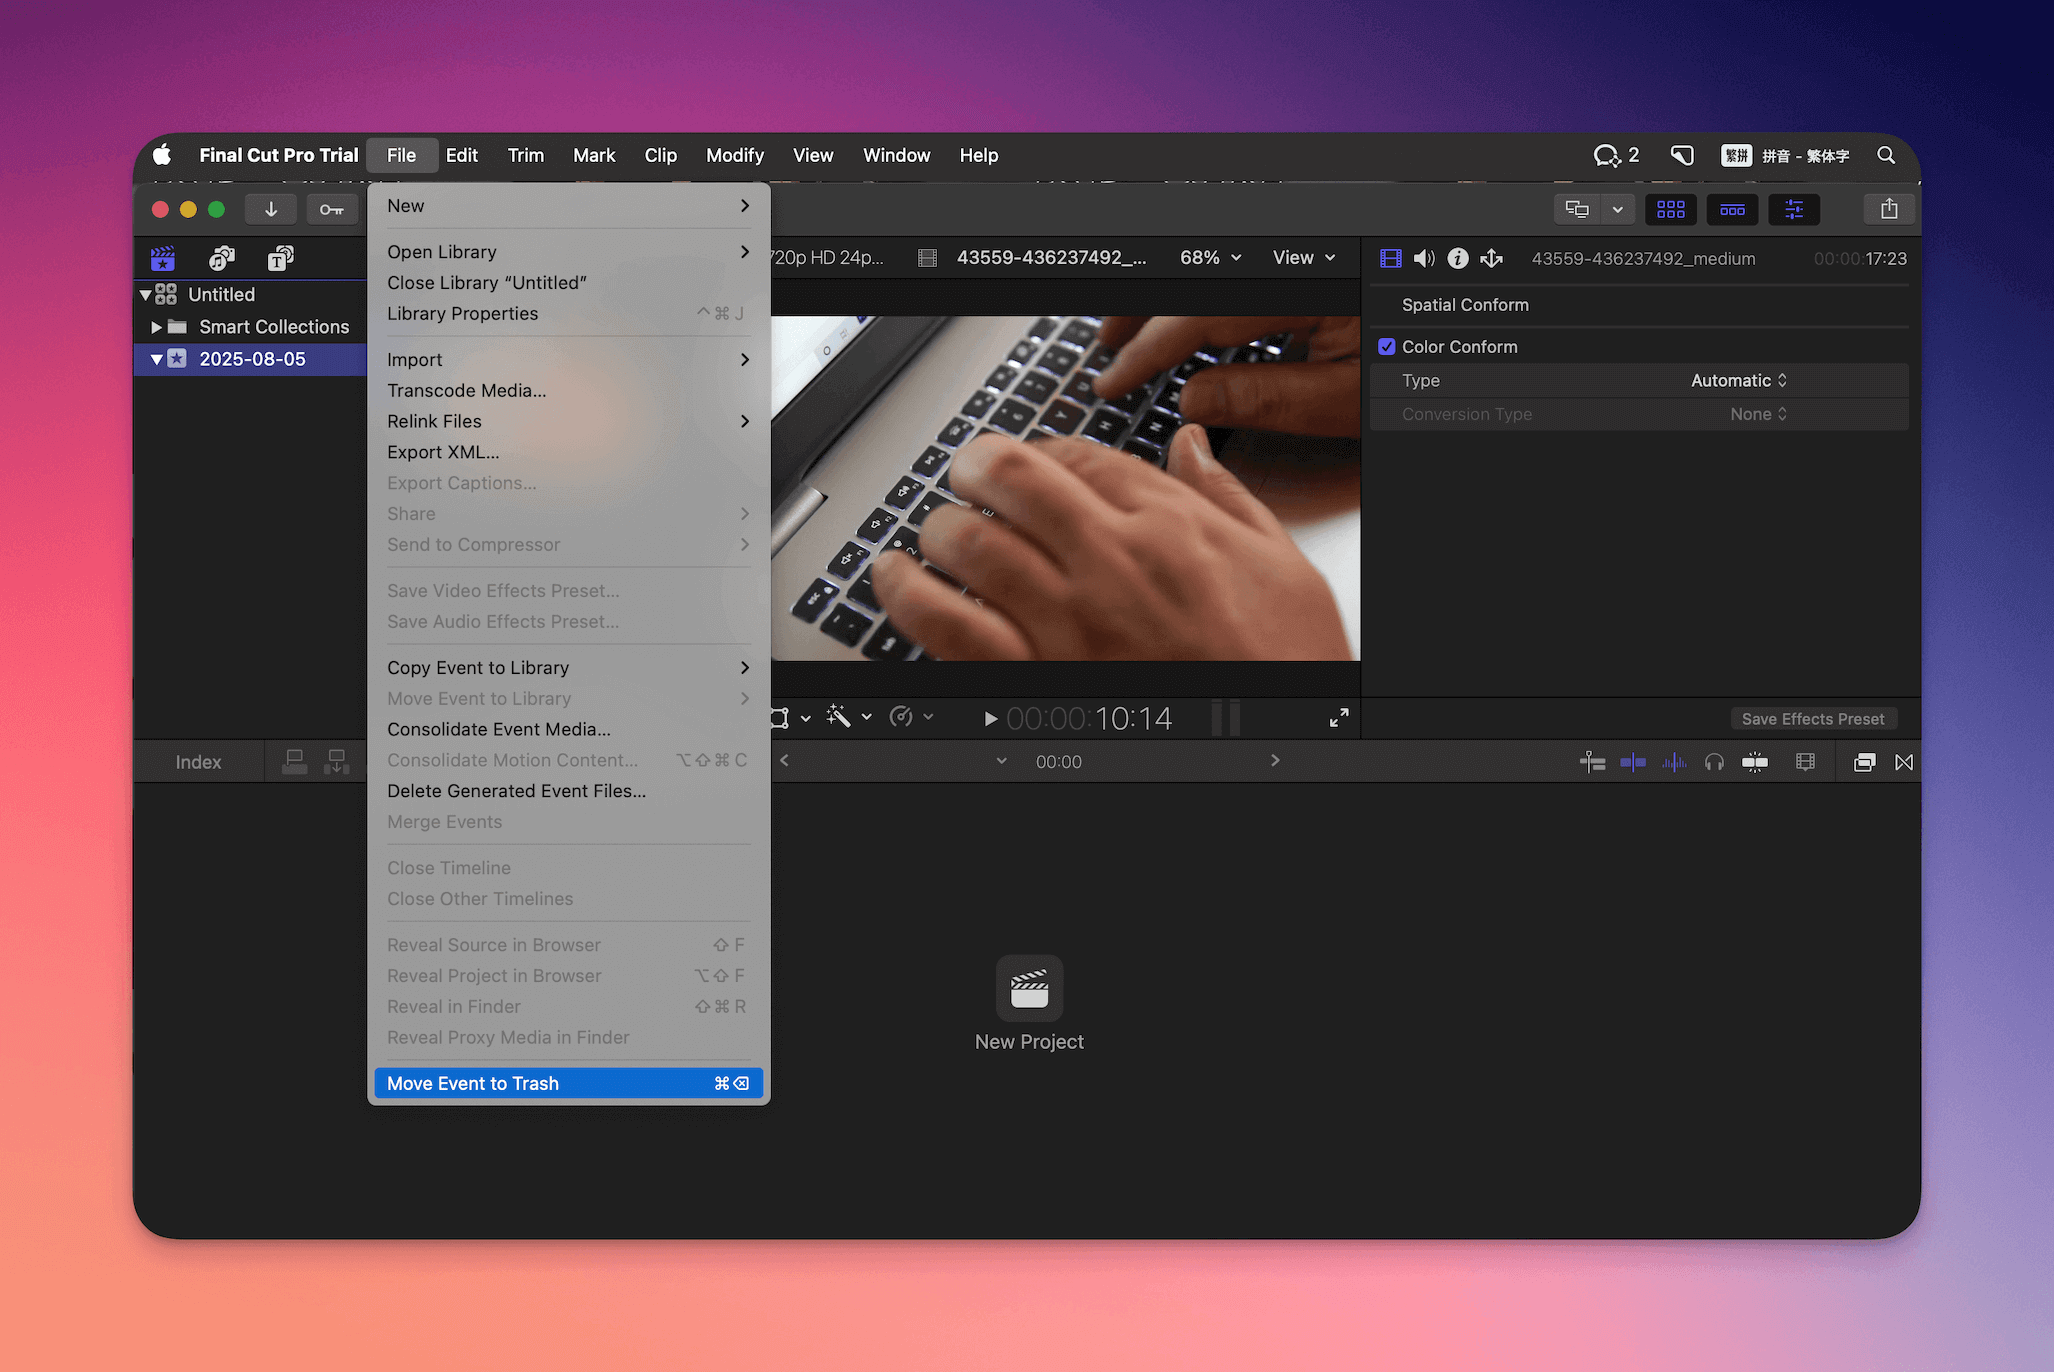
Task: Show the Transitions browser icon
Action: click(1904, 762)
